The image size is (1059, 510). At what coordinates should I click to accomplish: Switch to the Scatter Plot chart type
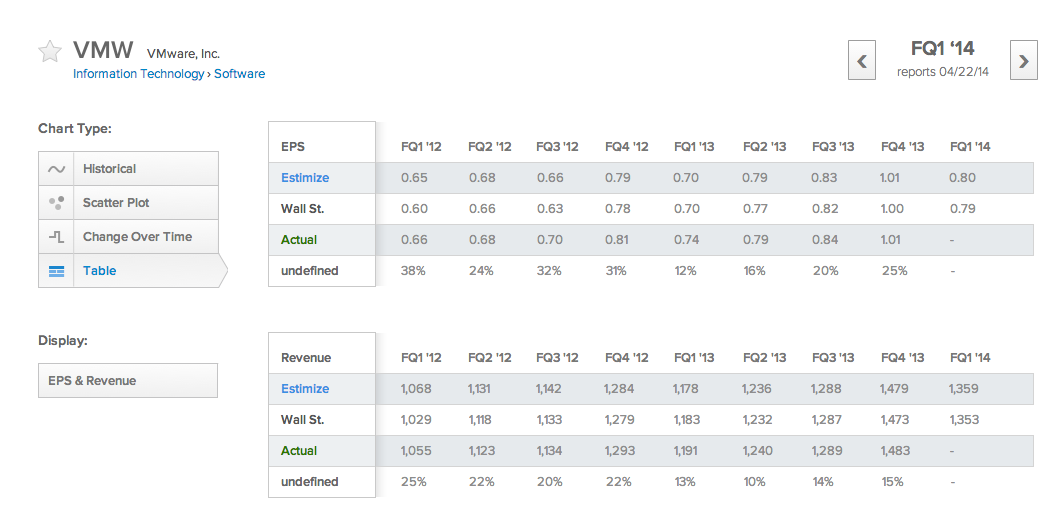tap(128, 203)
